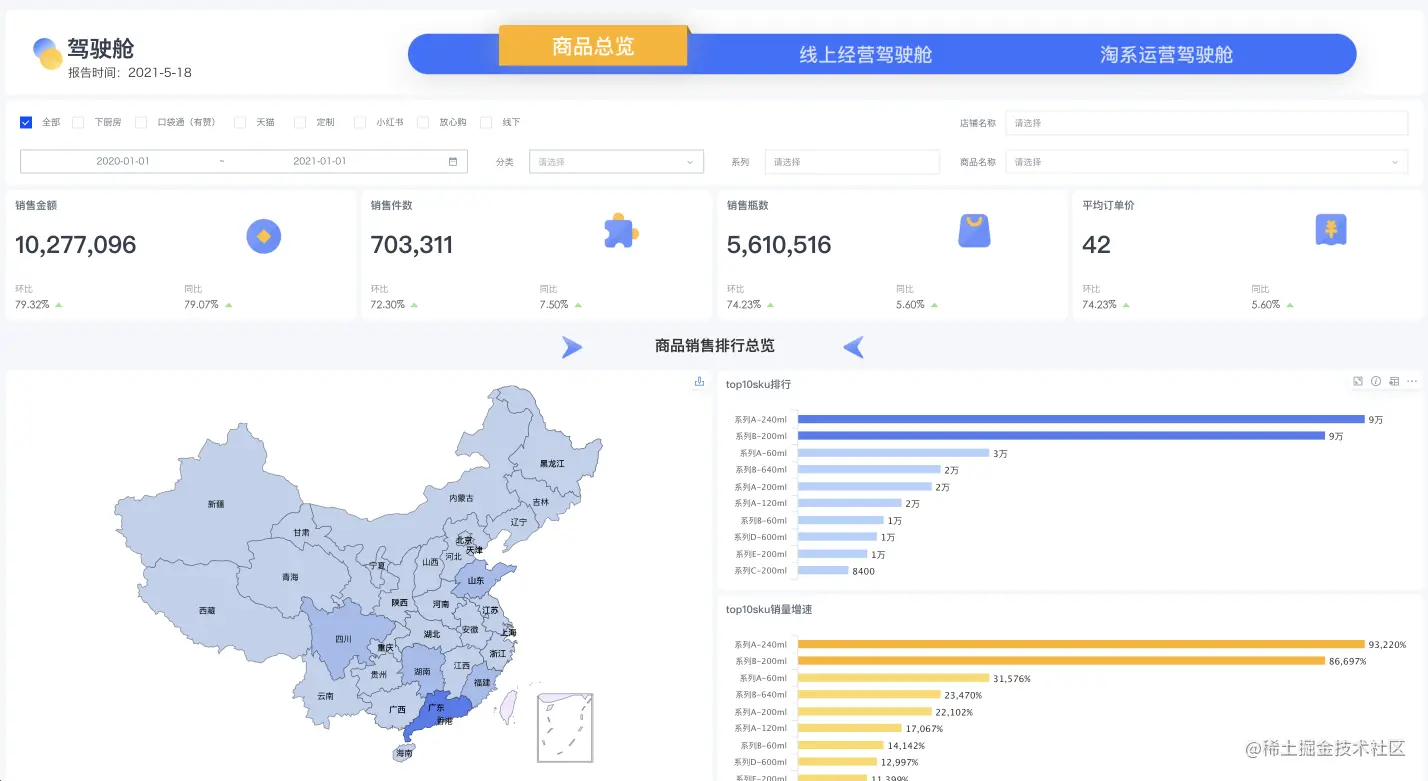This screenshot has height=781, width=1428.
Task: Click the 系列C-200ml bar showing 8400
Action: [x=822, y=570]
